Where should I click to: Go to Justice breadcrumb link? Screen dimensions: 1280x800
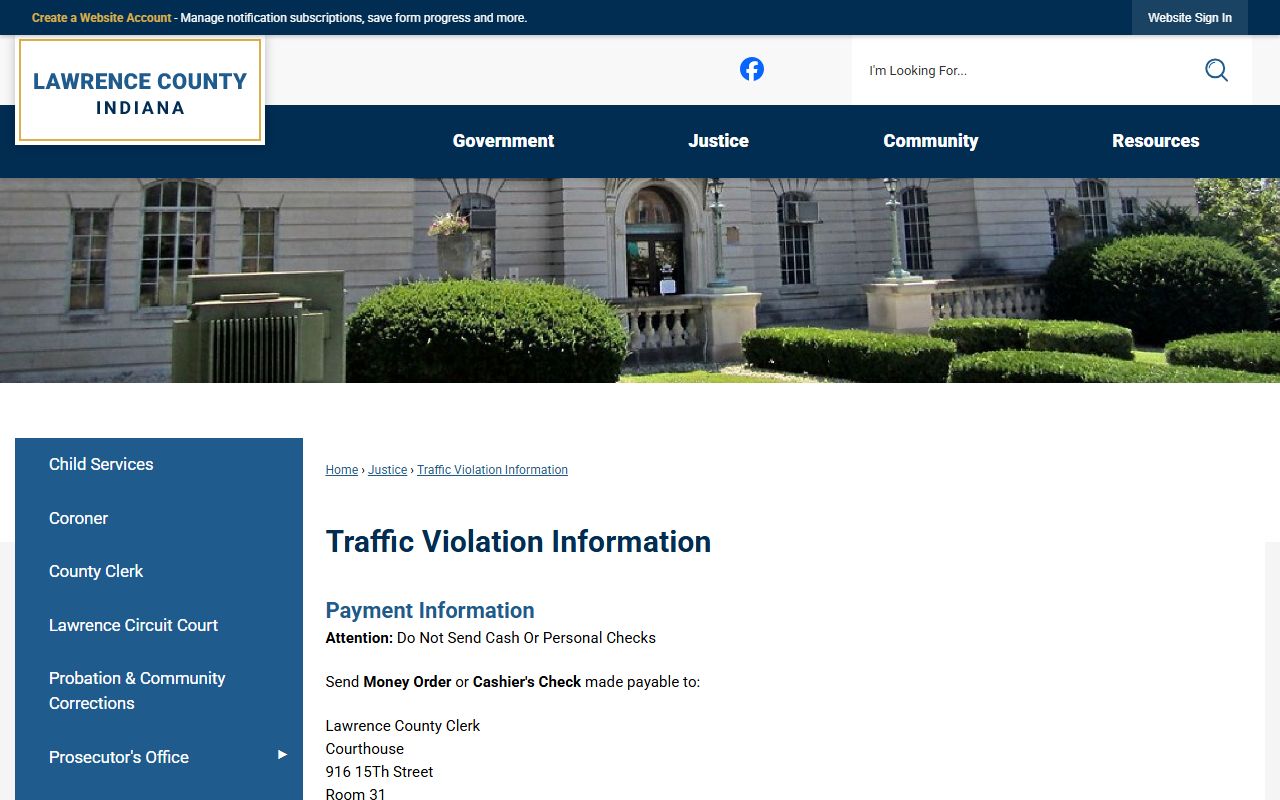click(x=388, y=470)
